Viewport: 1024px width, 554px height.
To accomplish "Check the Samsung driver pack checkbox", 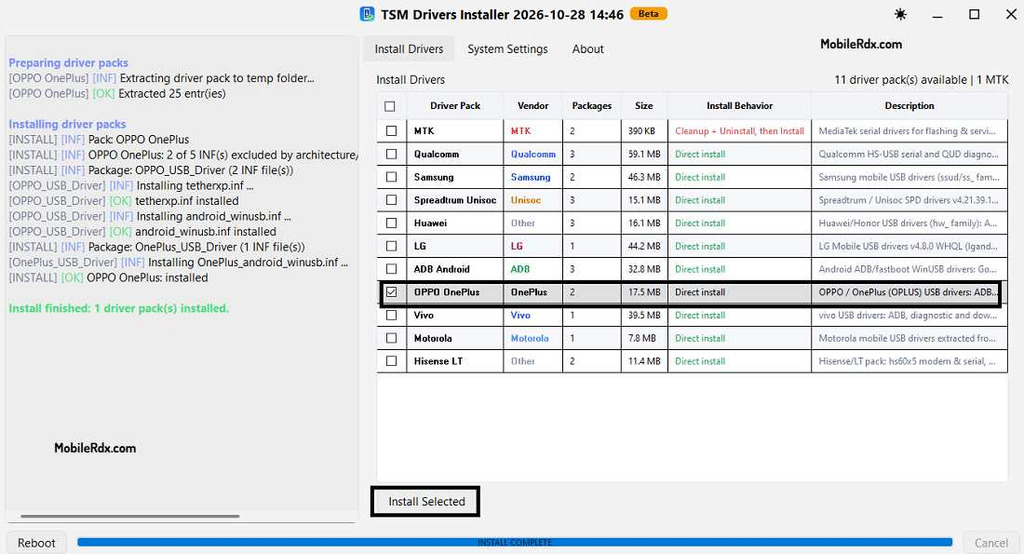I will point(391,177).
